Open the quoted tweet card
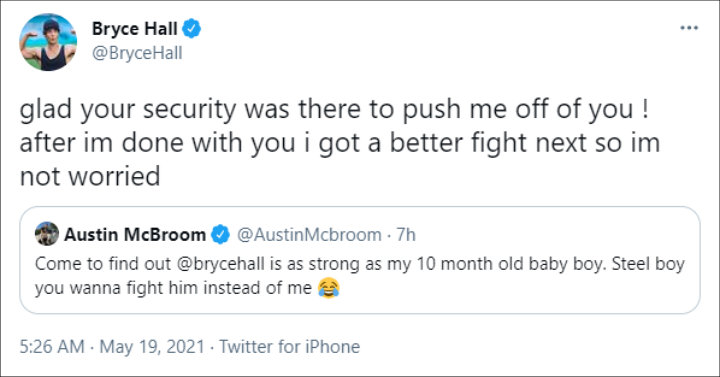Screen dimensions: 720x377 [360, 260]
